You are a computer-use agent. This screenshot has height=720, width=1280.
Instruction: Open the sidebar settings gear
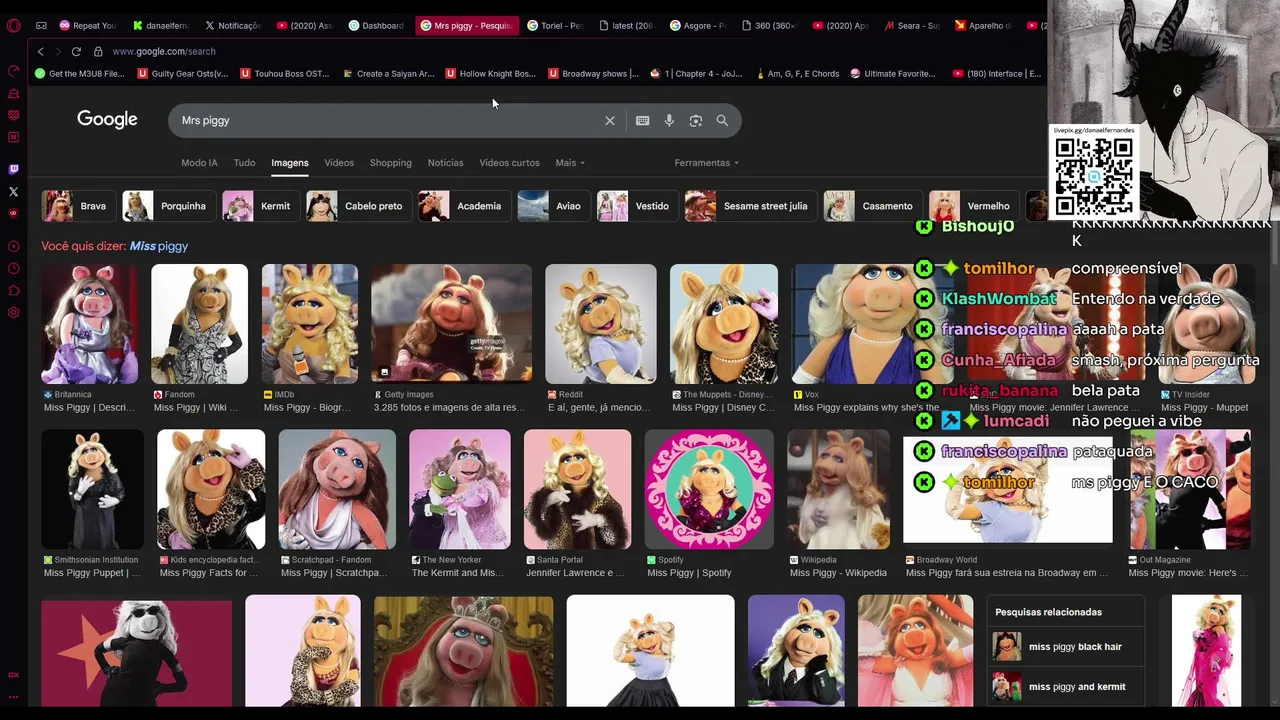[13, 312]
